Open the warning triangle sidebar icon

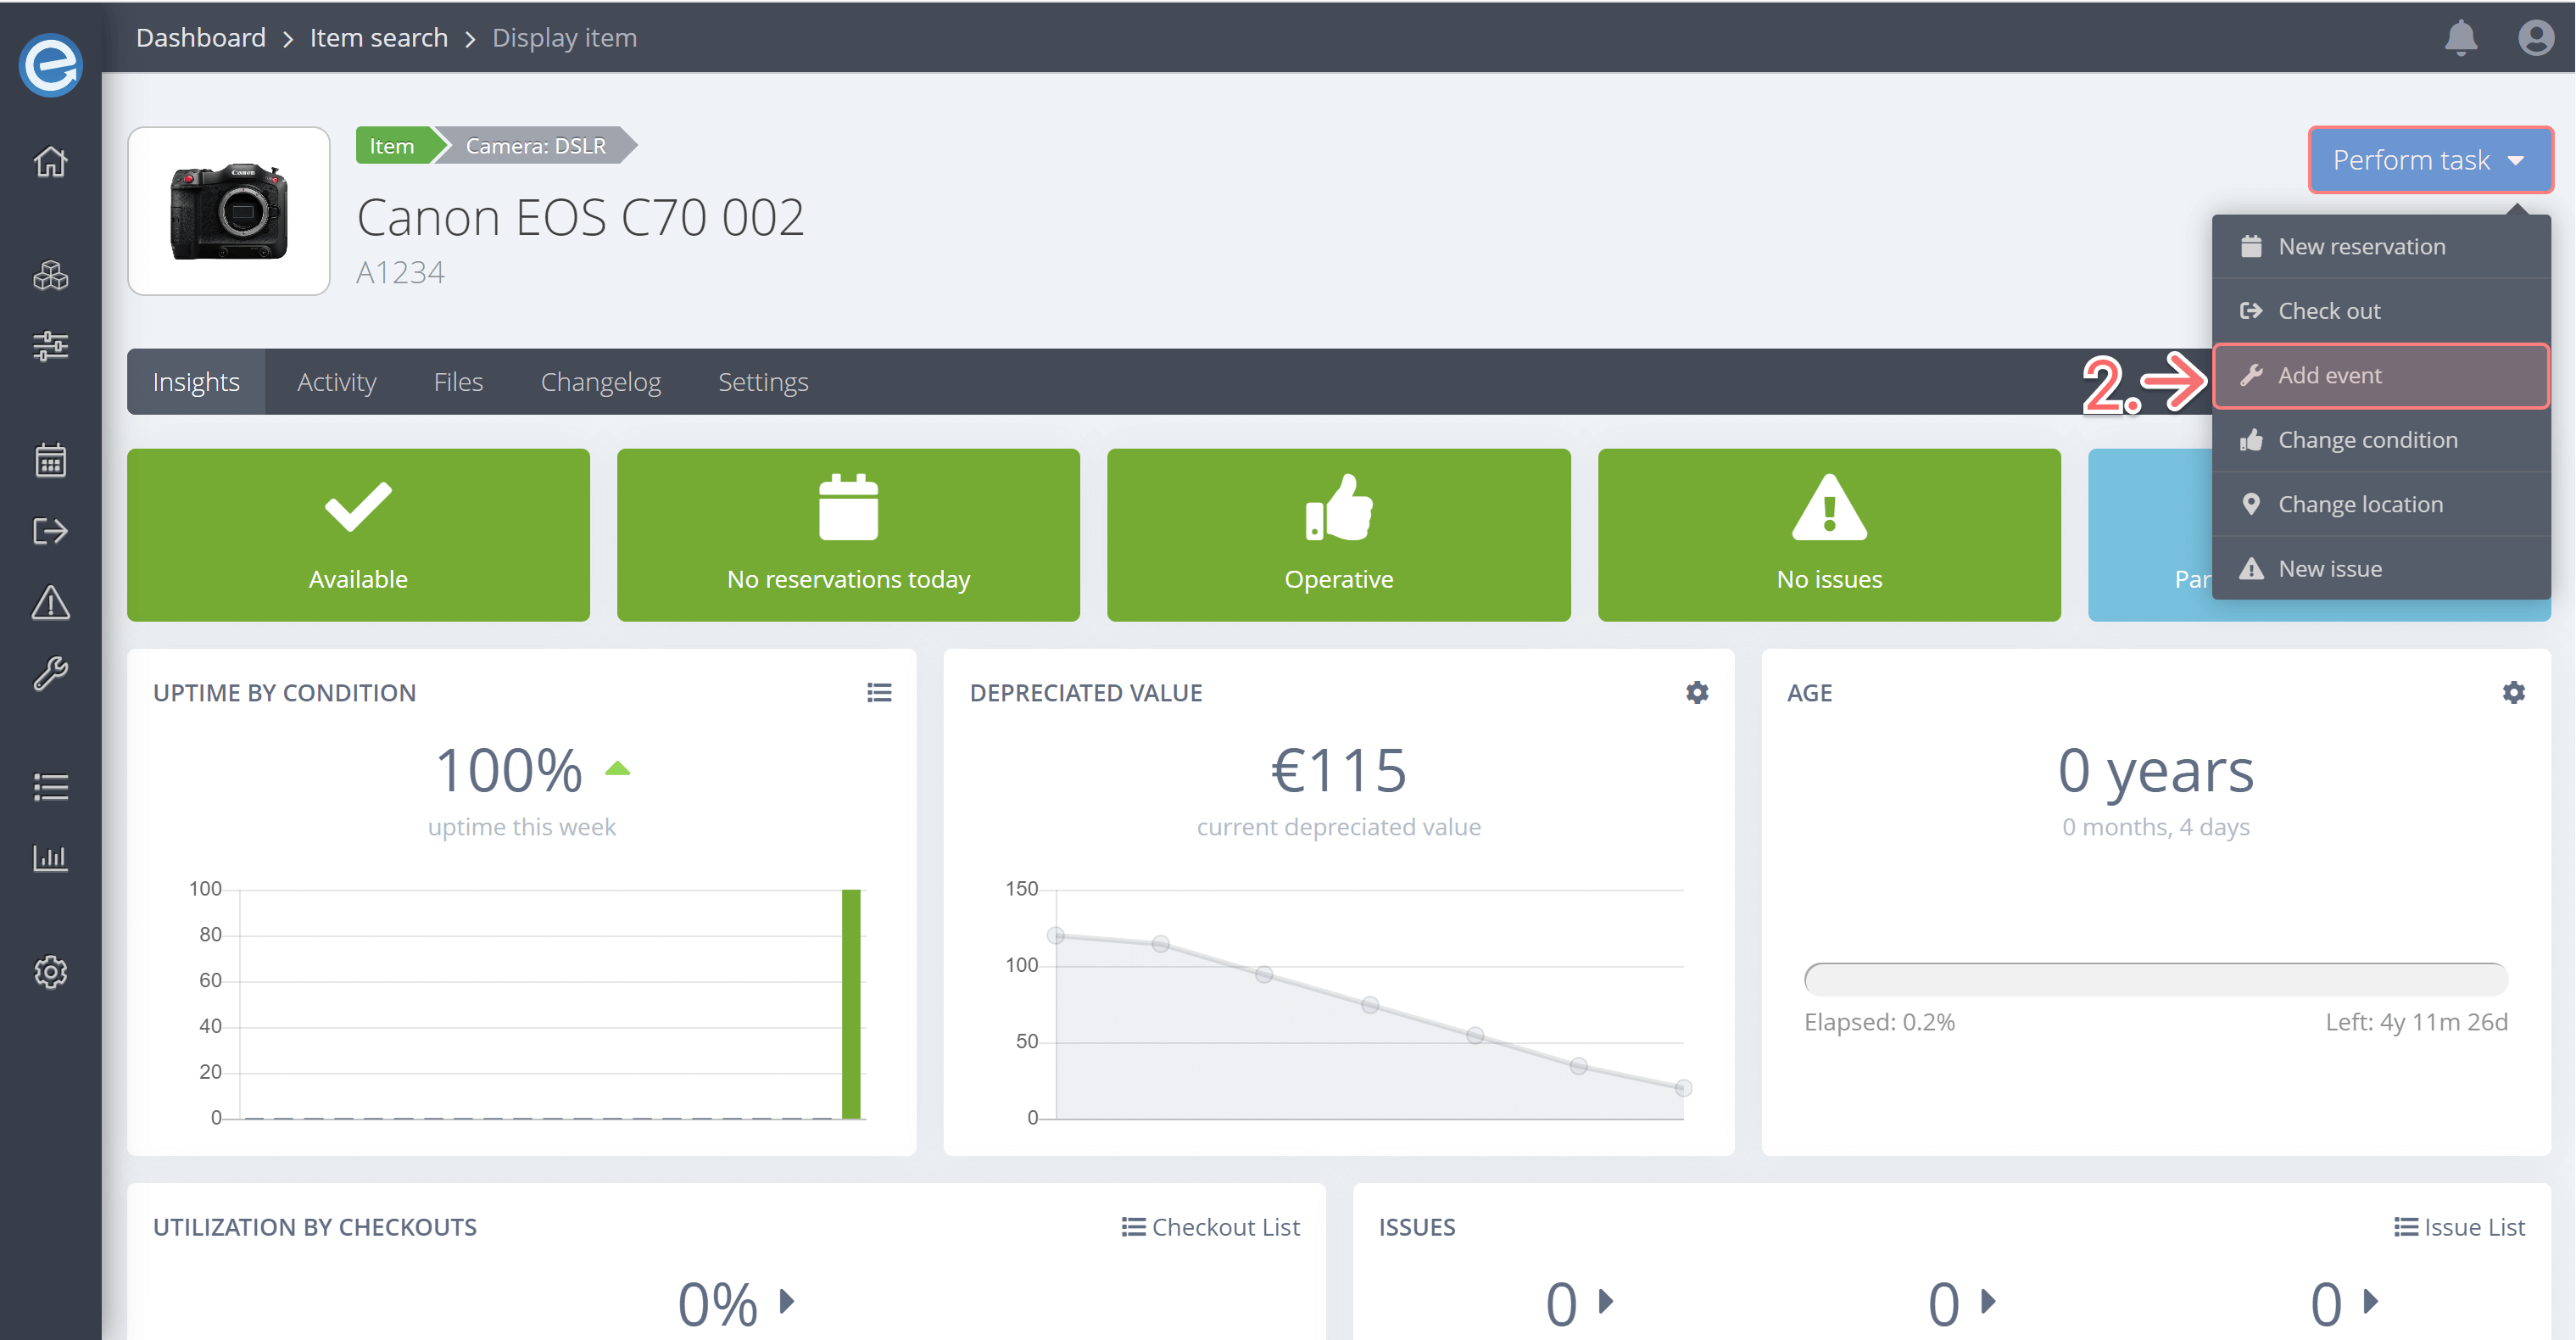pyautogui.click(x=50, y=602)
